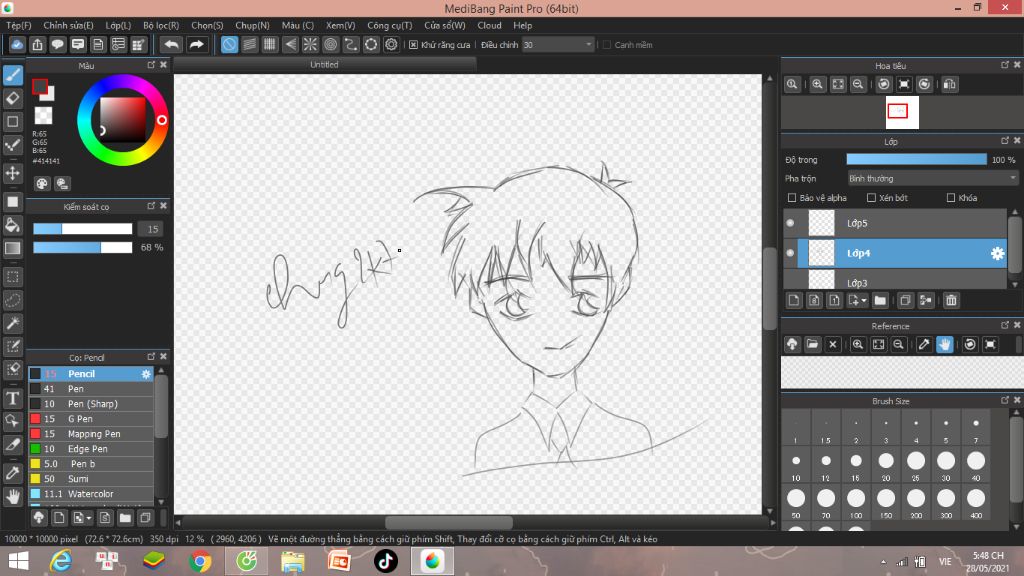
Task: Show hidden system tray icons
Action: click(x=883, y=562)
